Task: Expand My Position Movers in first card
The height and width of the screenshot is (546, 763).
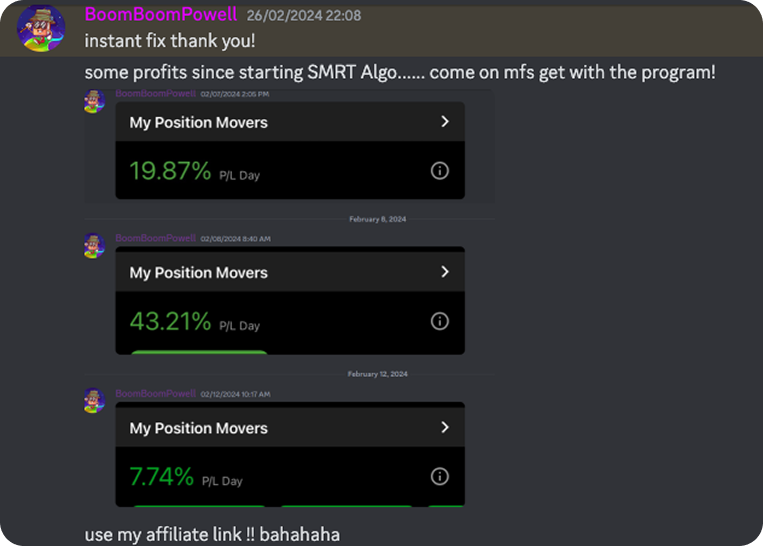Action: tap(445, 122)
